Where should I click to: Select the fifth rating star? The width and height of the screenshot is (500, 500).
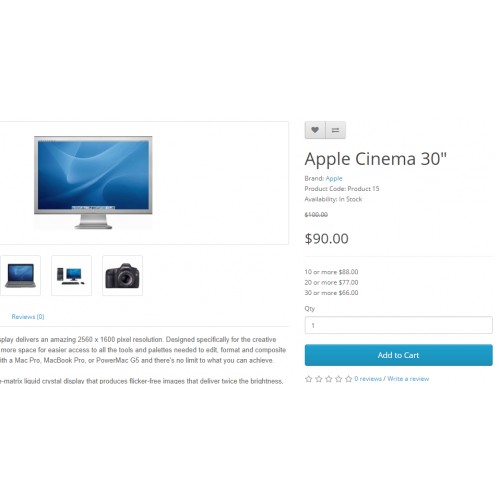pos(349,379)
